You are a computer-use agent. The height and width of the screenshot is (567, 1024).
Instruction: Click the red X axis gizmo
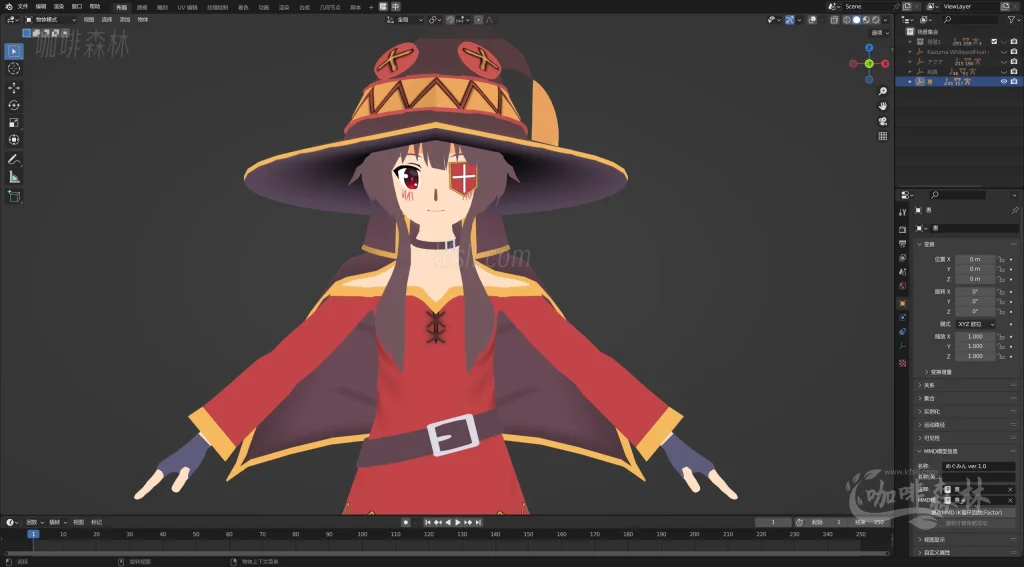(x=885, y=63)
